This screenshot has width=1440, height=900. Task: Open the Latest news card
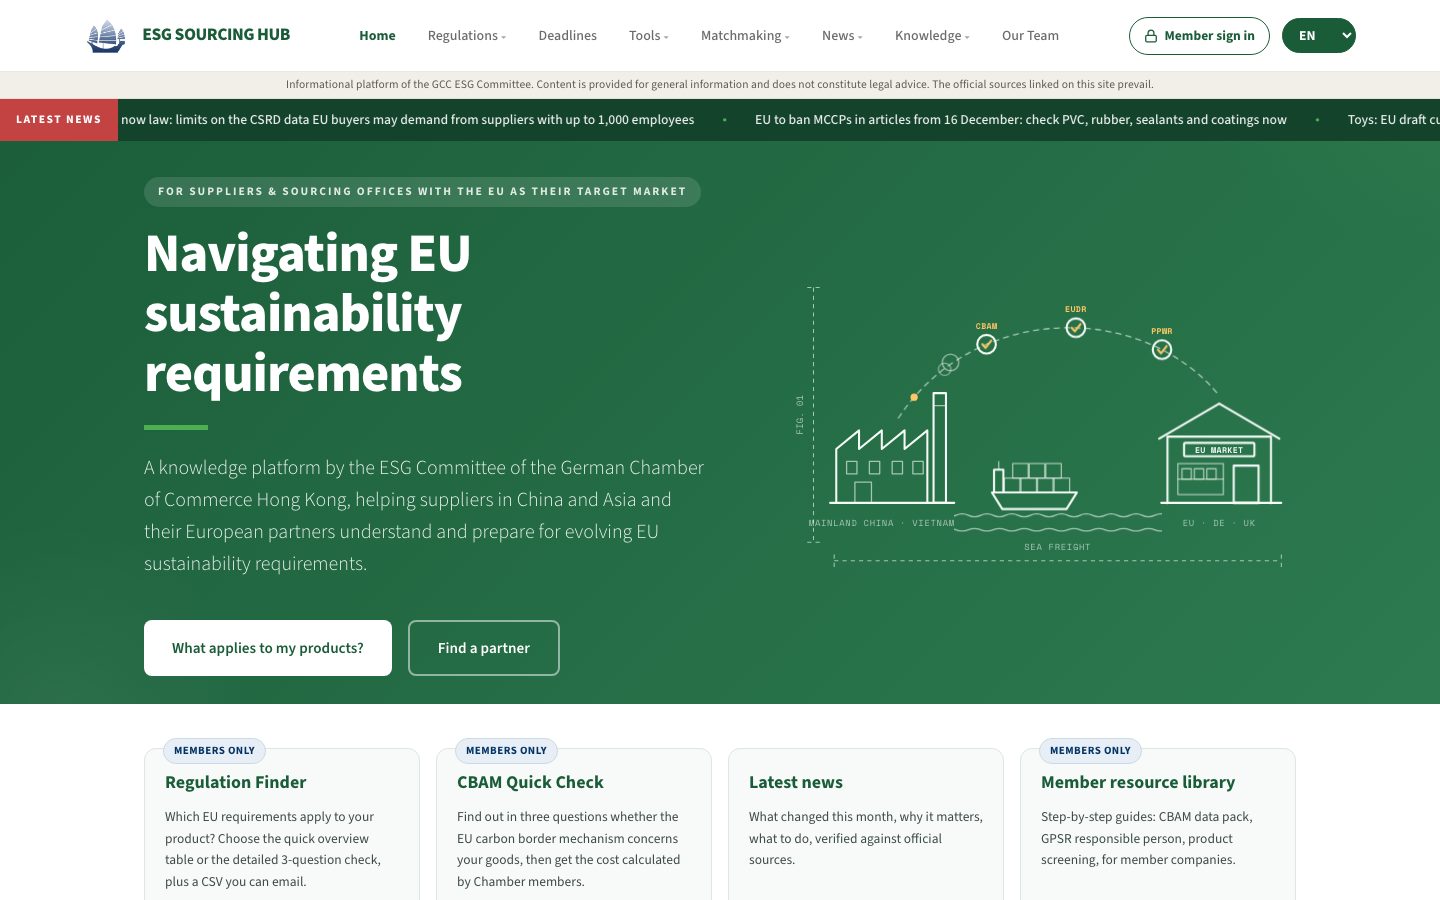coord(866,824)
